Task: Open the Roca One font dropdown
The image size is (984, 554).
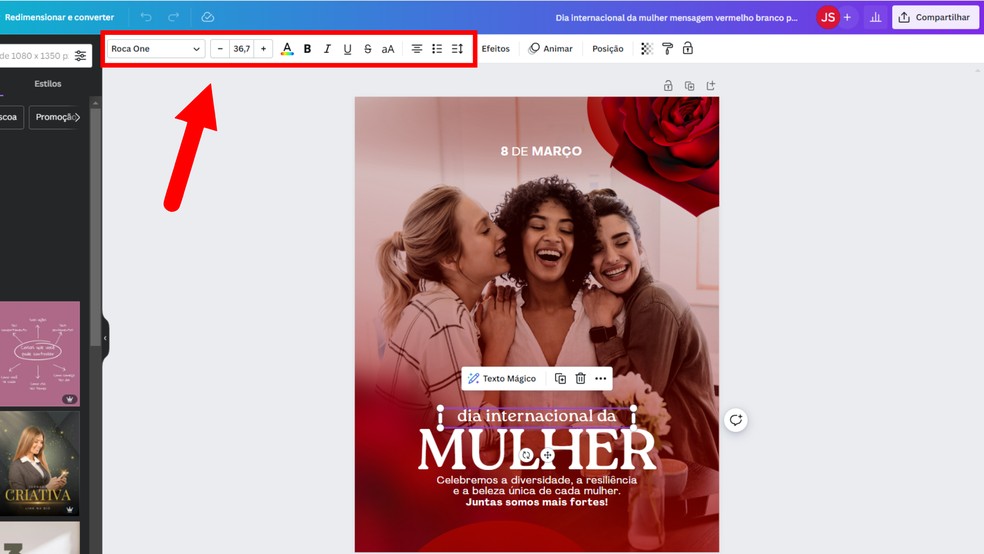Action: pyautogui.click(x=156, y=49)
